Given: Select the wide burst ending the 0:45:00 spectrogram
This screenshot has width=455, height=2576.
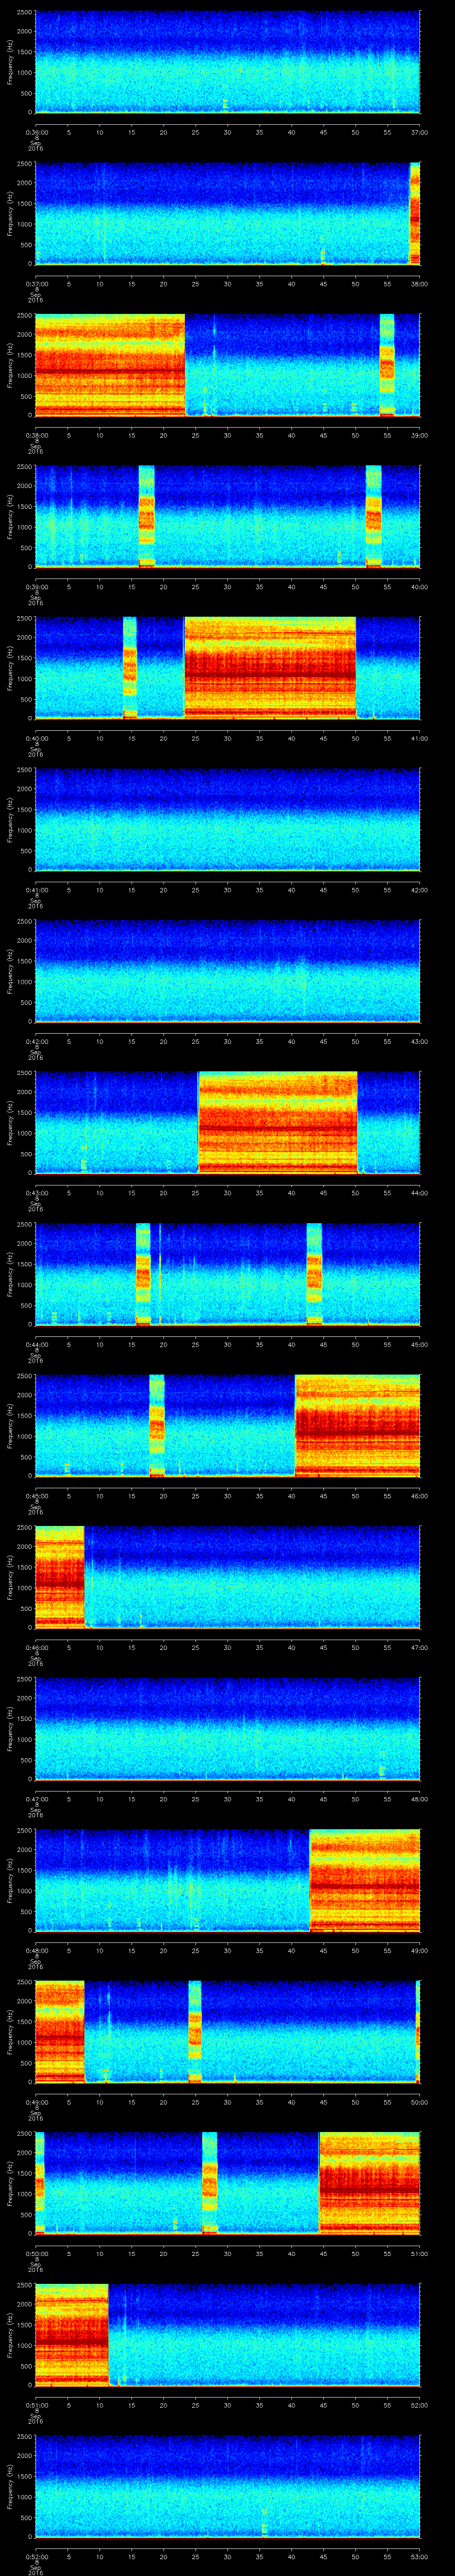Looking at the screenshot, I should point(357,1425).
